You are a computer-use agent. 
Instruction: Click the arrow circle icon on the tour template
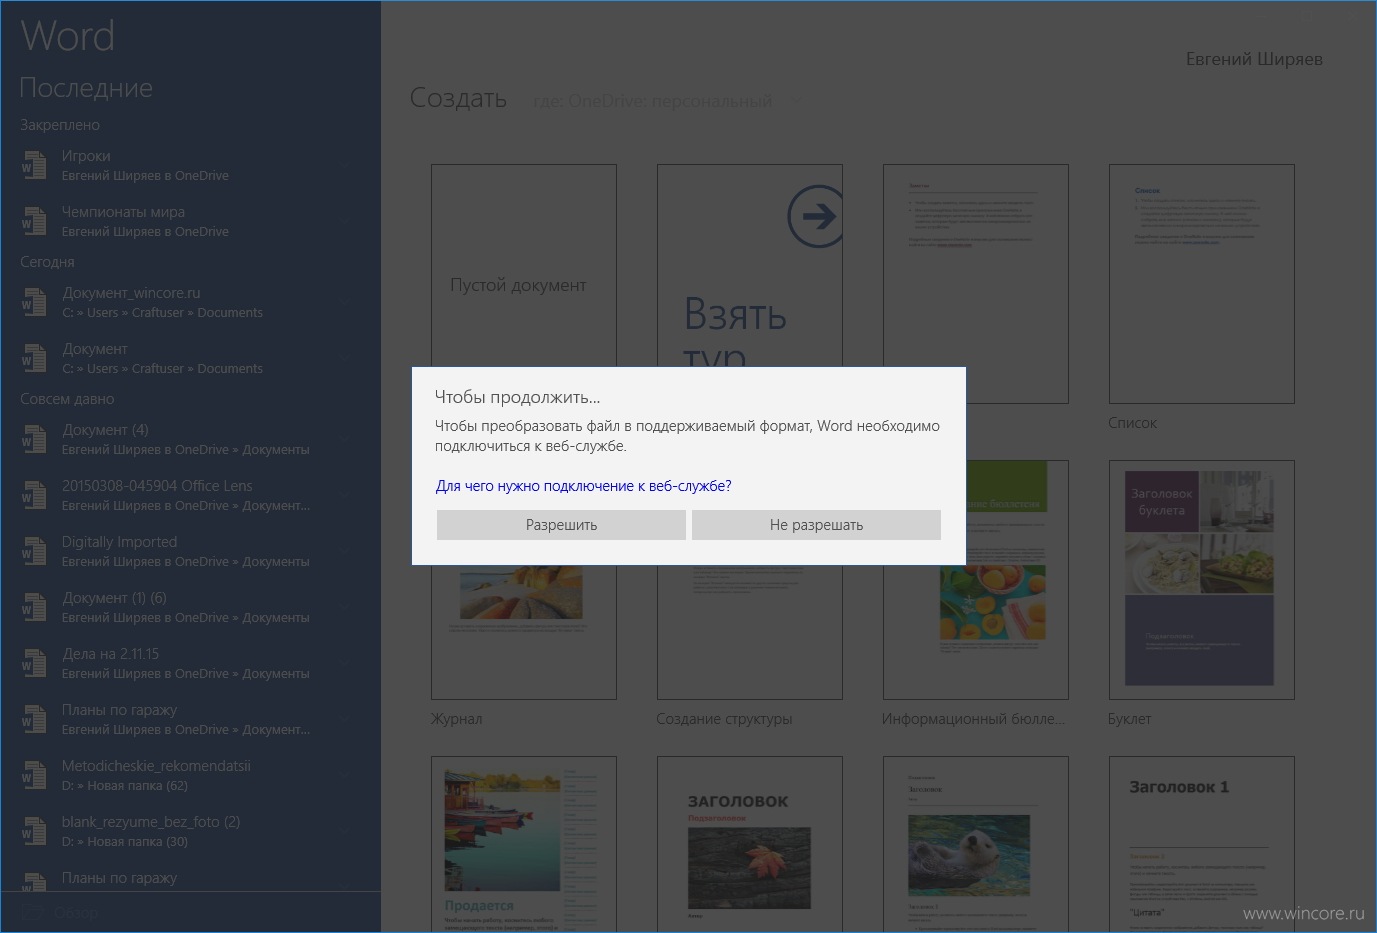815,216
